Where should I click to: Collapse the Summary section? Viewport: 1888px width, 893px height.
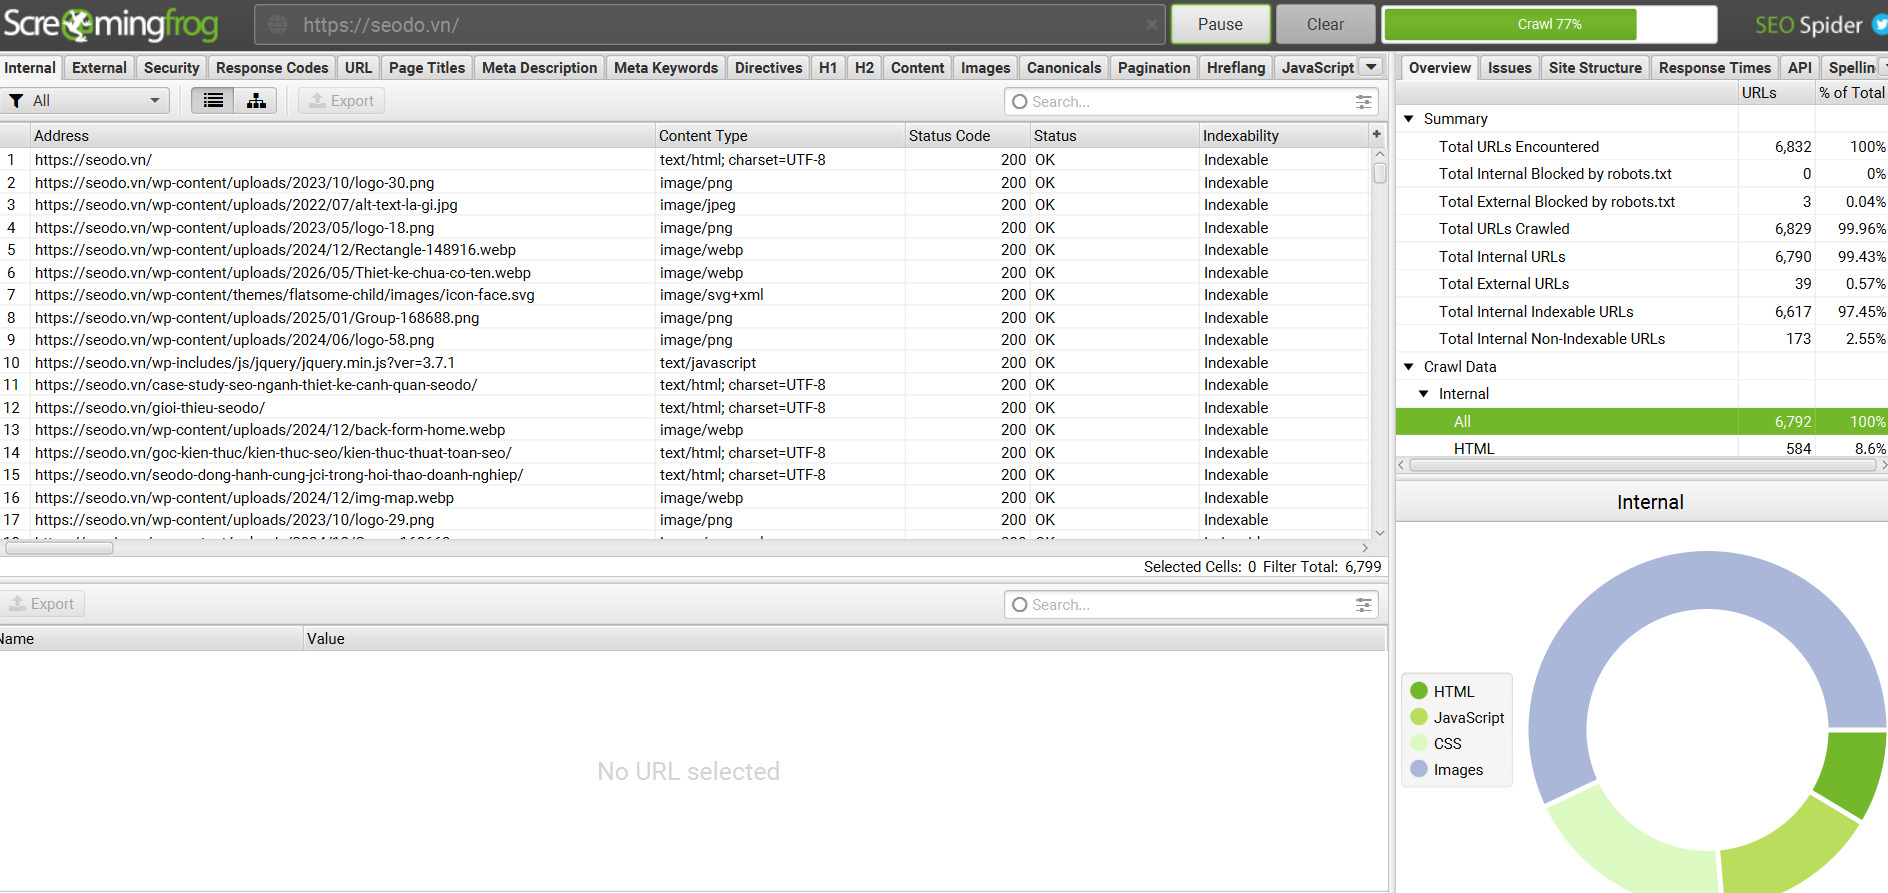coord(1408,119)
